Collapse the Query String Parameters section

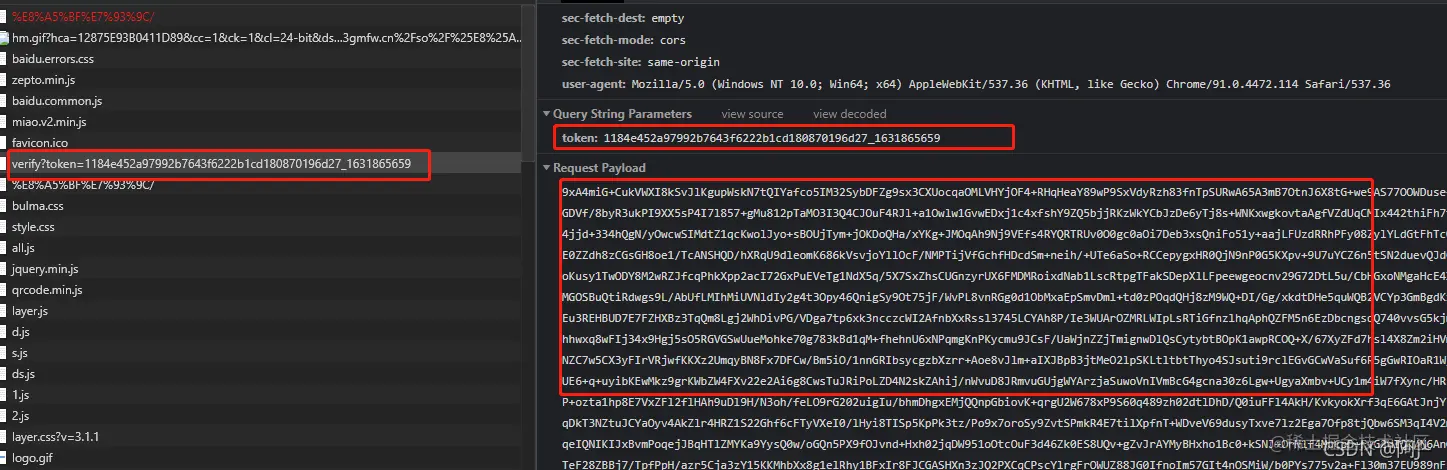546,114
